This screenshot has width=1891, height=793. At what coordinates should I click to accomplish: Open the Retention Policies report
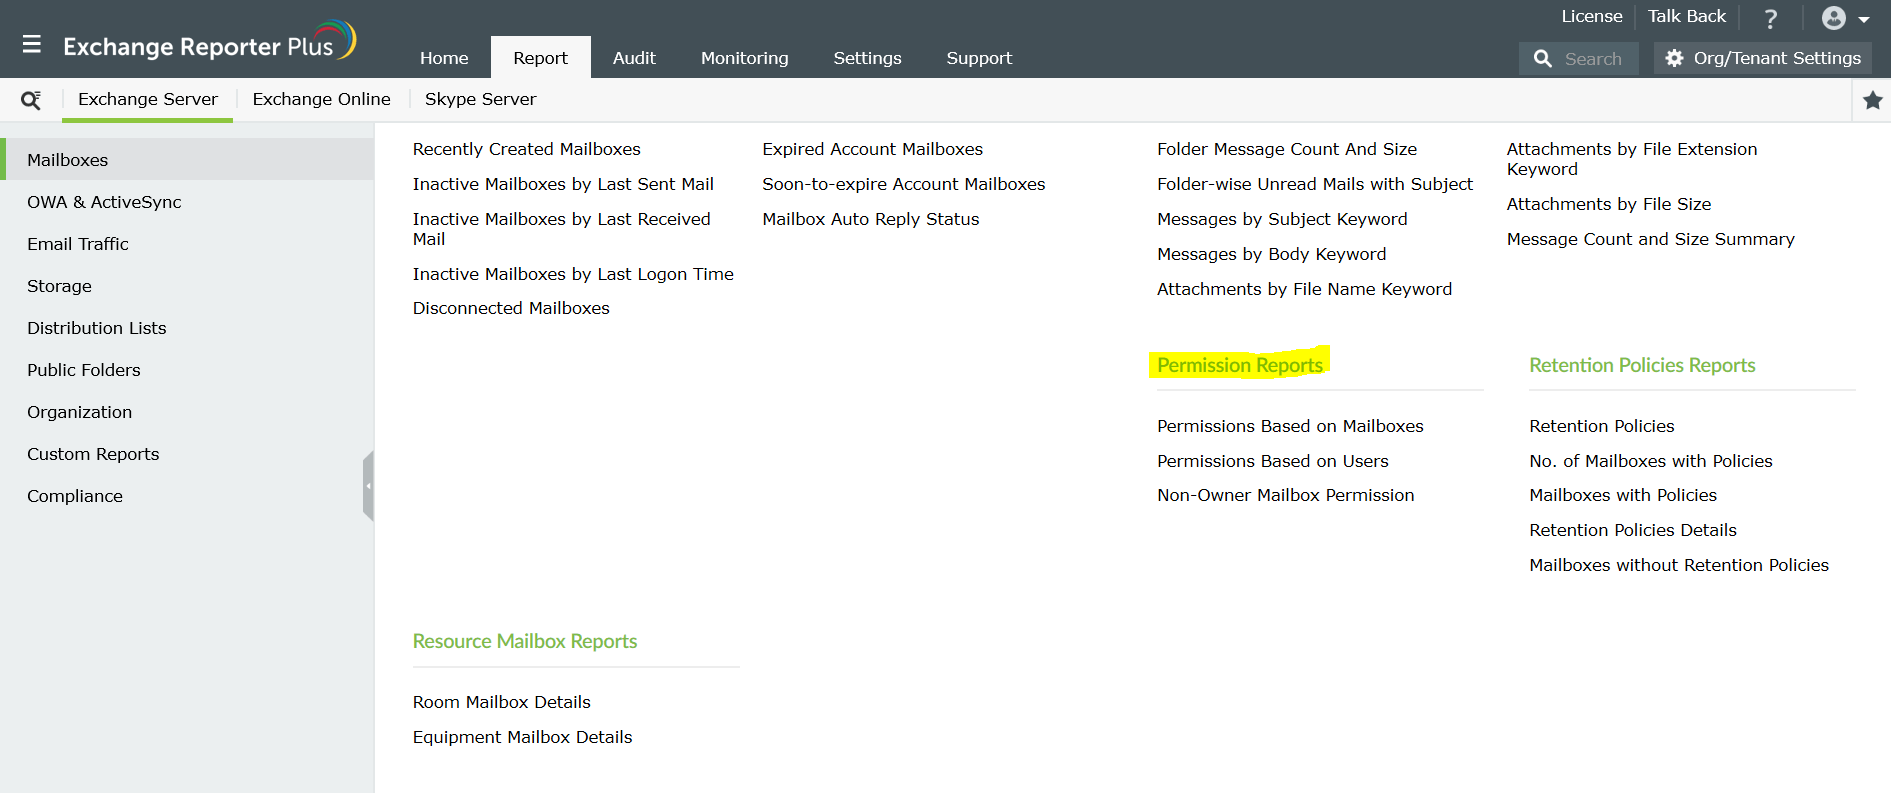point(1602,426)
